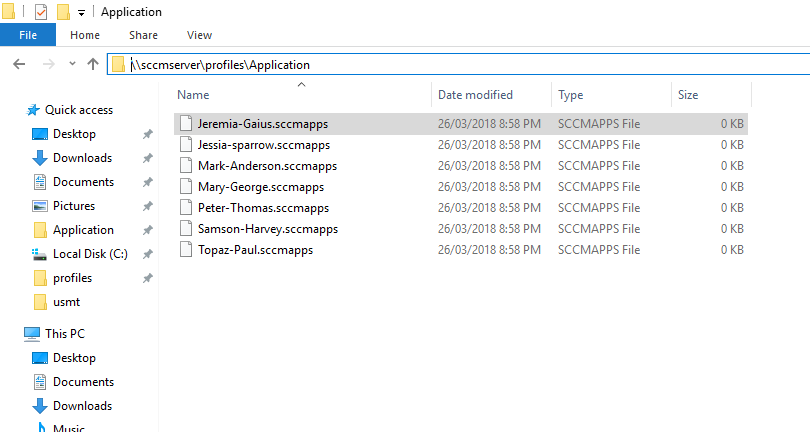Switch to the View ribbon tab
Screen dimensions: 810x432
(199, 35)
